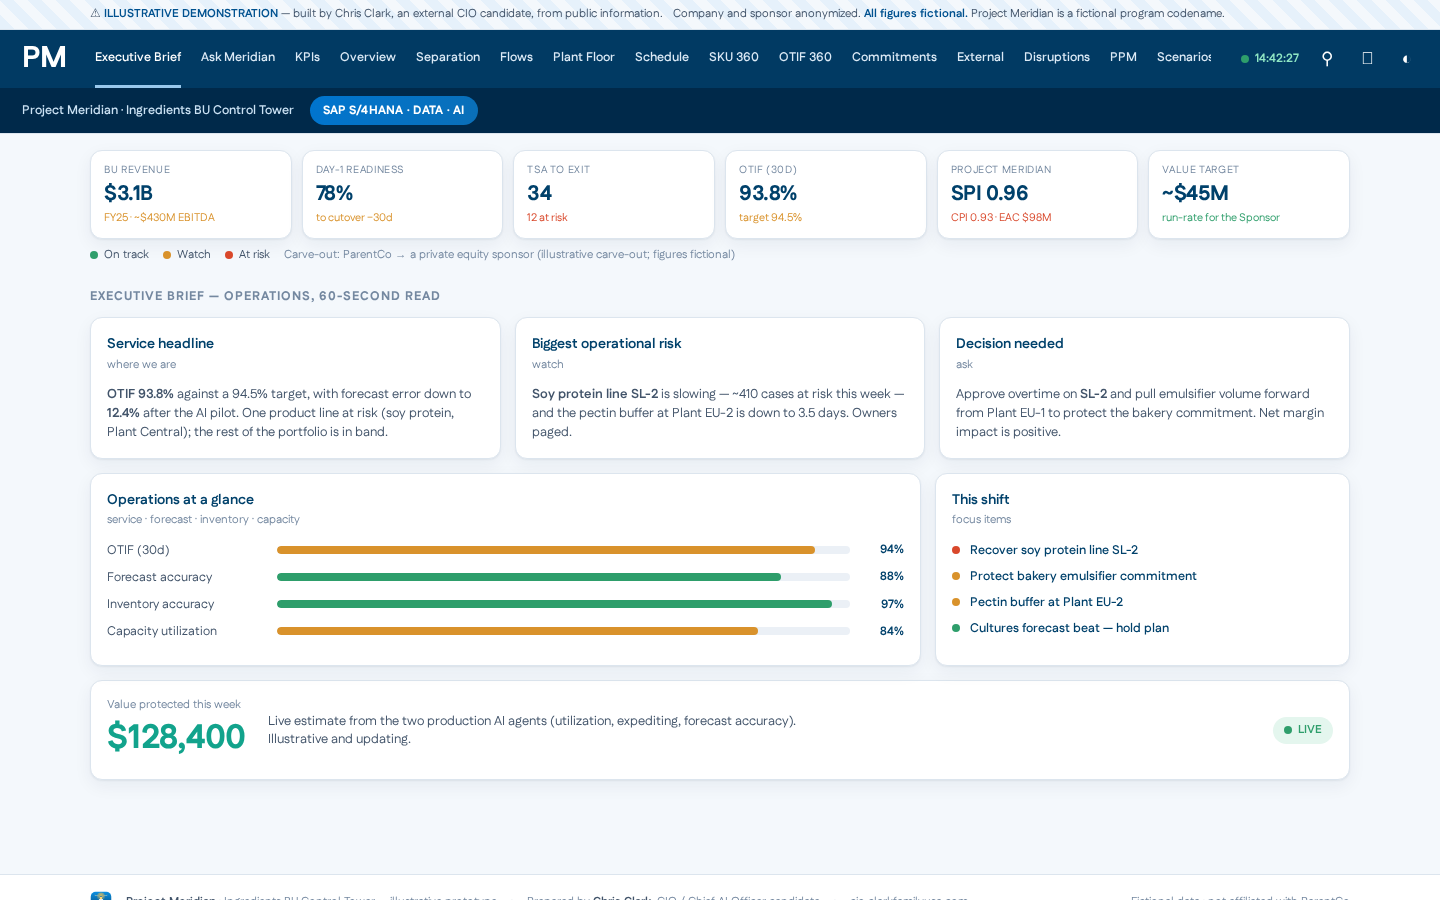
Task: Click the Day-1 Readiness 78% card
Action: click(402, 194)
